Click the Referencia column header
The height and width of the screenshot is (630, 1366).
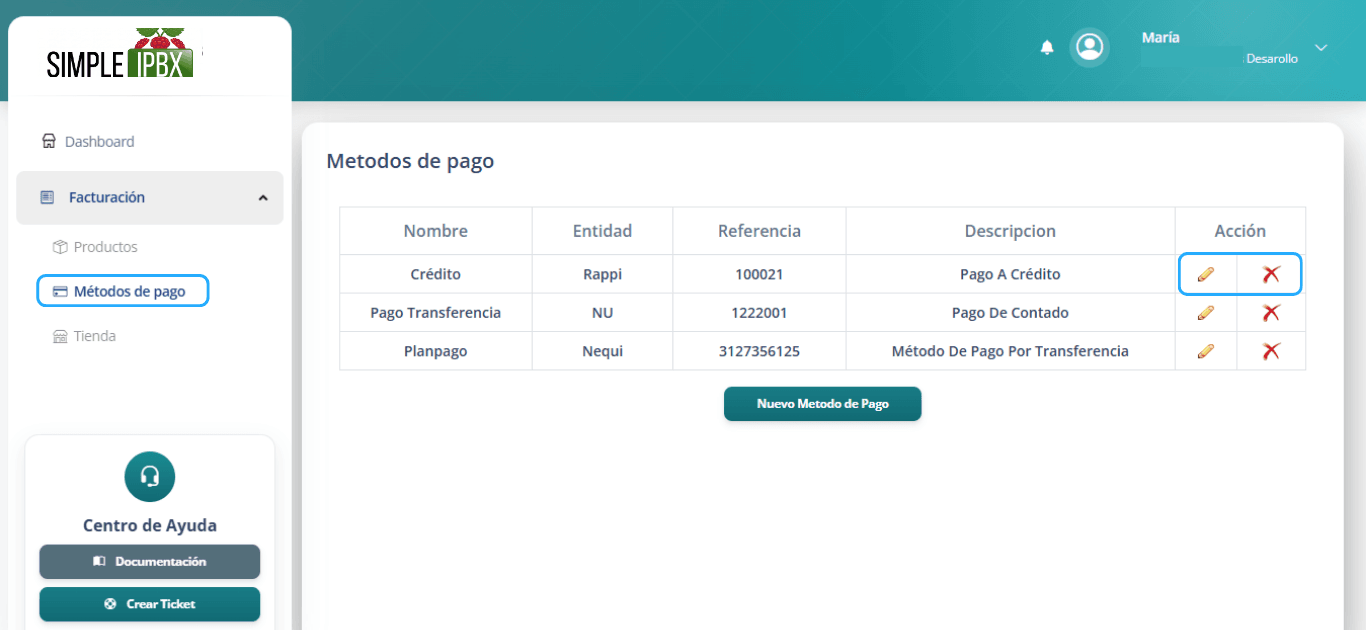[x=759, y=231]
